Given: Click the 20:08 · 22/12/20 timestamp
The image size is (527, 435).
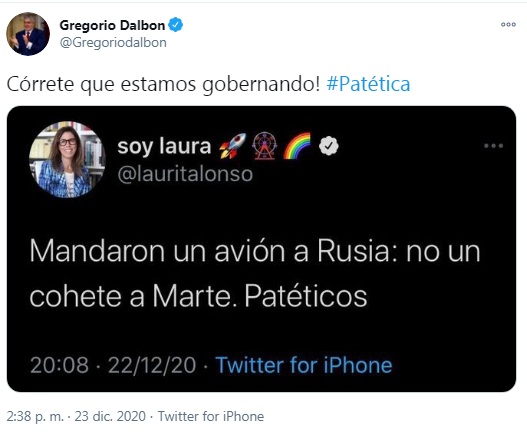Looking at the screenshot, I should pyautogui.click(x=113, y=365).
